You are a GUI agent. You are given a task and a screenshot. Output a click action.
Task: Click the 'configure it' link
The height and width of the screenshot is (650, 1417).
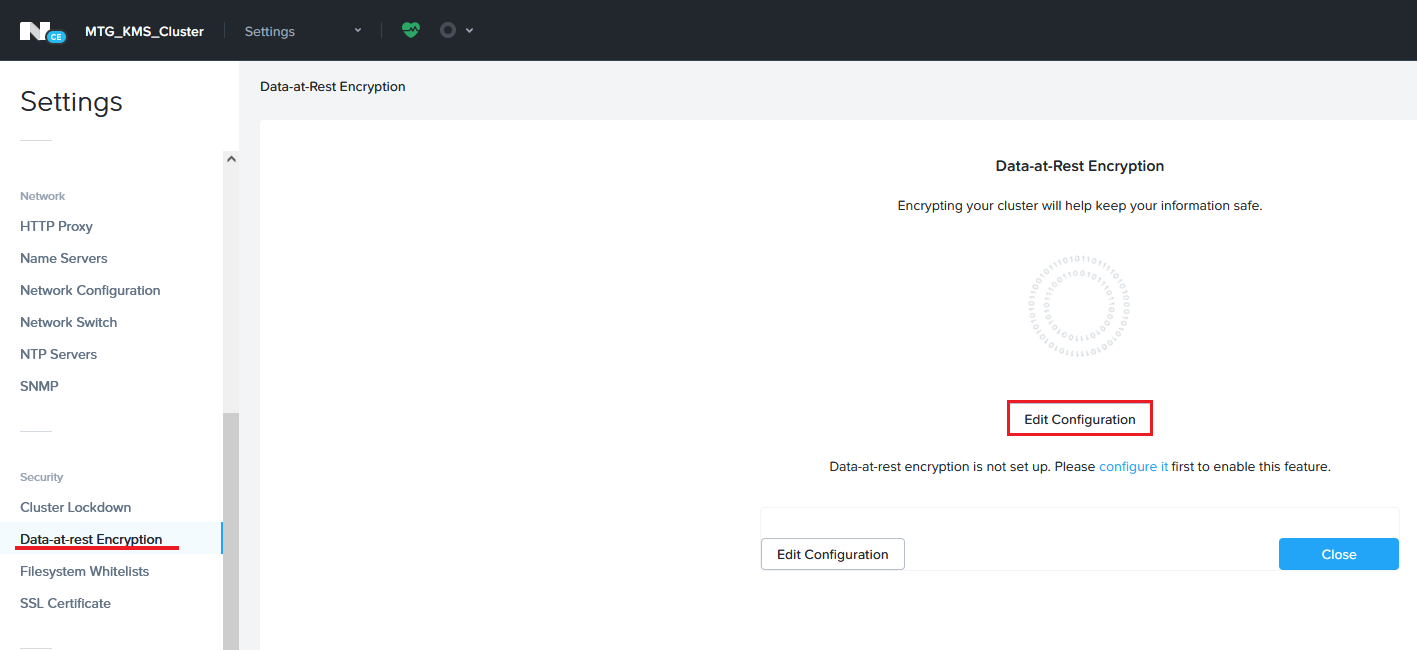[1133, 466]
